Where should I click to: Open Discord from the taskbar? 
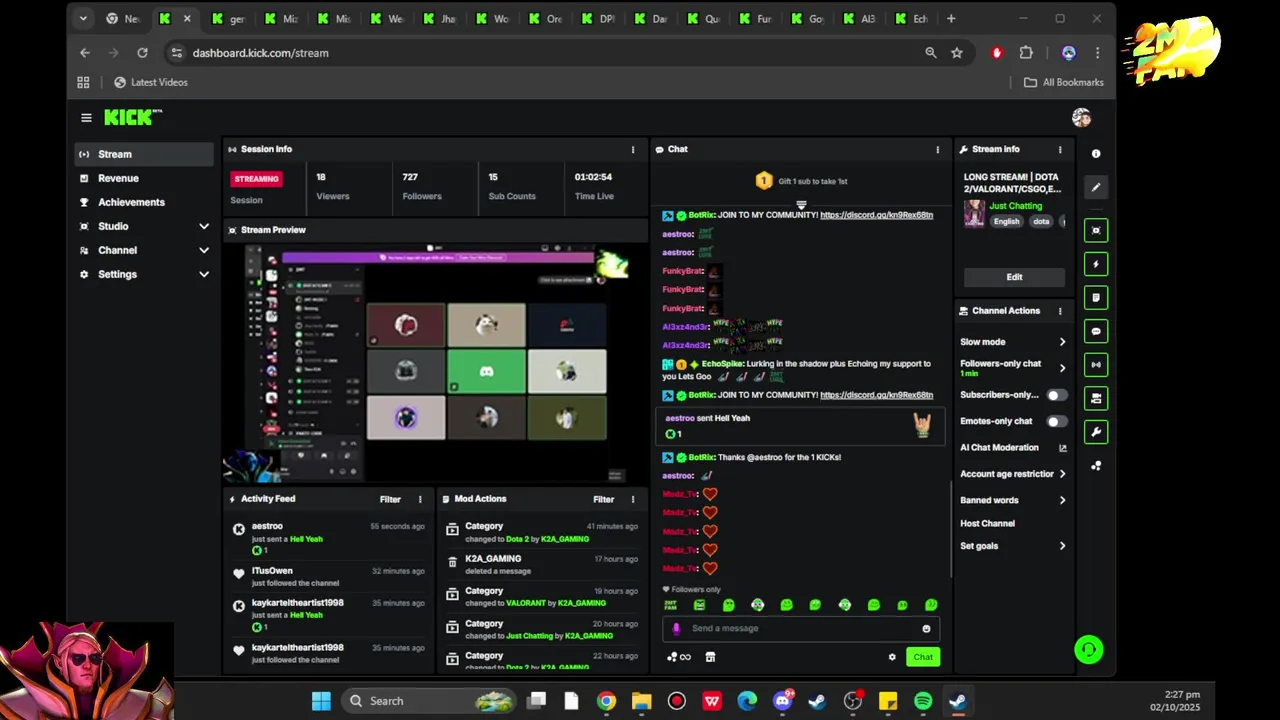coord(782,701)
